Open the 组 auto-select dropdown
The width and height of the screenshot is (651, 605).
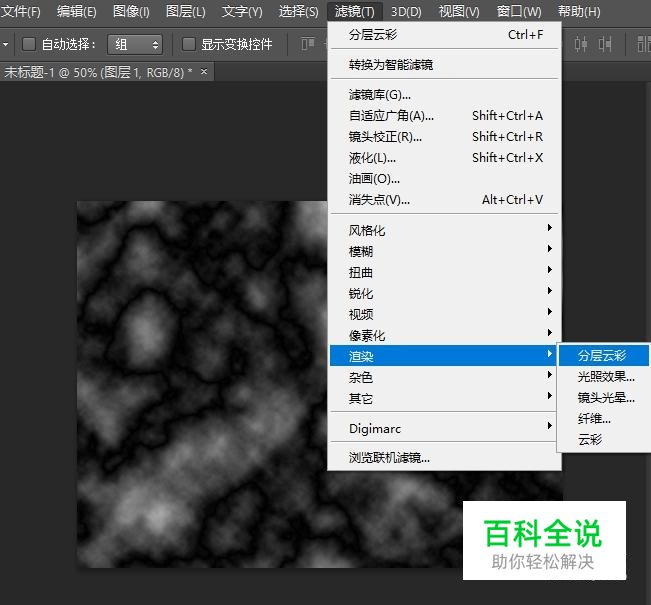[135, 44]
